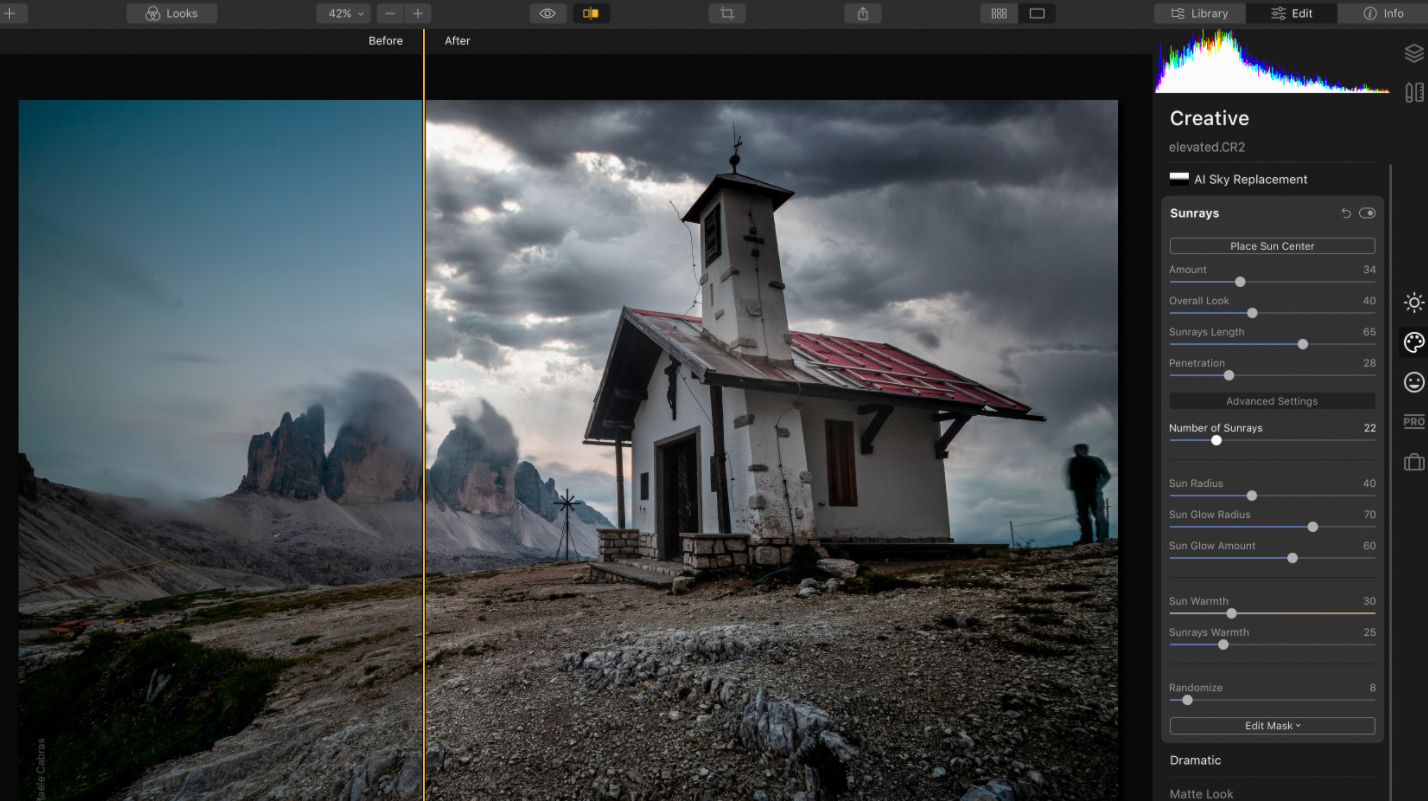The height and width of the screenshot is (801, 1428).
Task: Click the crop tool icon
Action: (x=727, y=13)
